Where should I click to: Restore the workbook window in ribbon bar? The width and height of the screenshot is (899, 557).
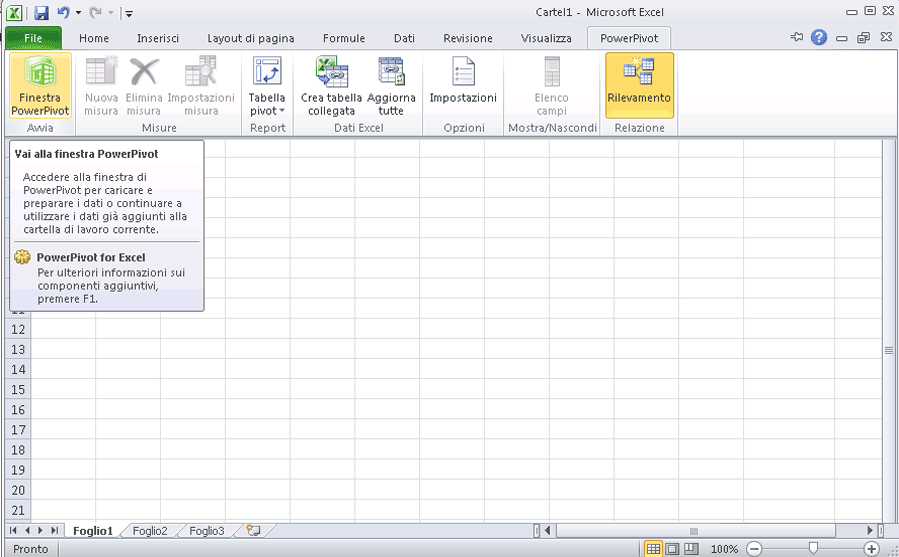coord(863,38)
